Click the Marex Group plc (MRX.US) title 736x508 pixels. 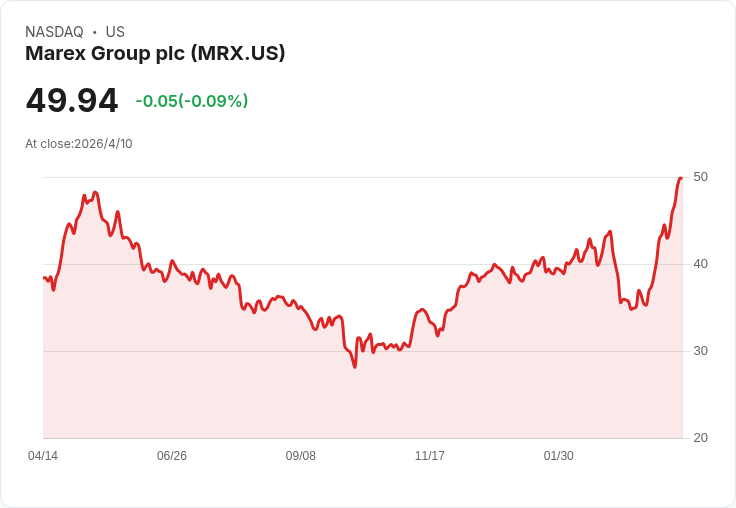155,54
